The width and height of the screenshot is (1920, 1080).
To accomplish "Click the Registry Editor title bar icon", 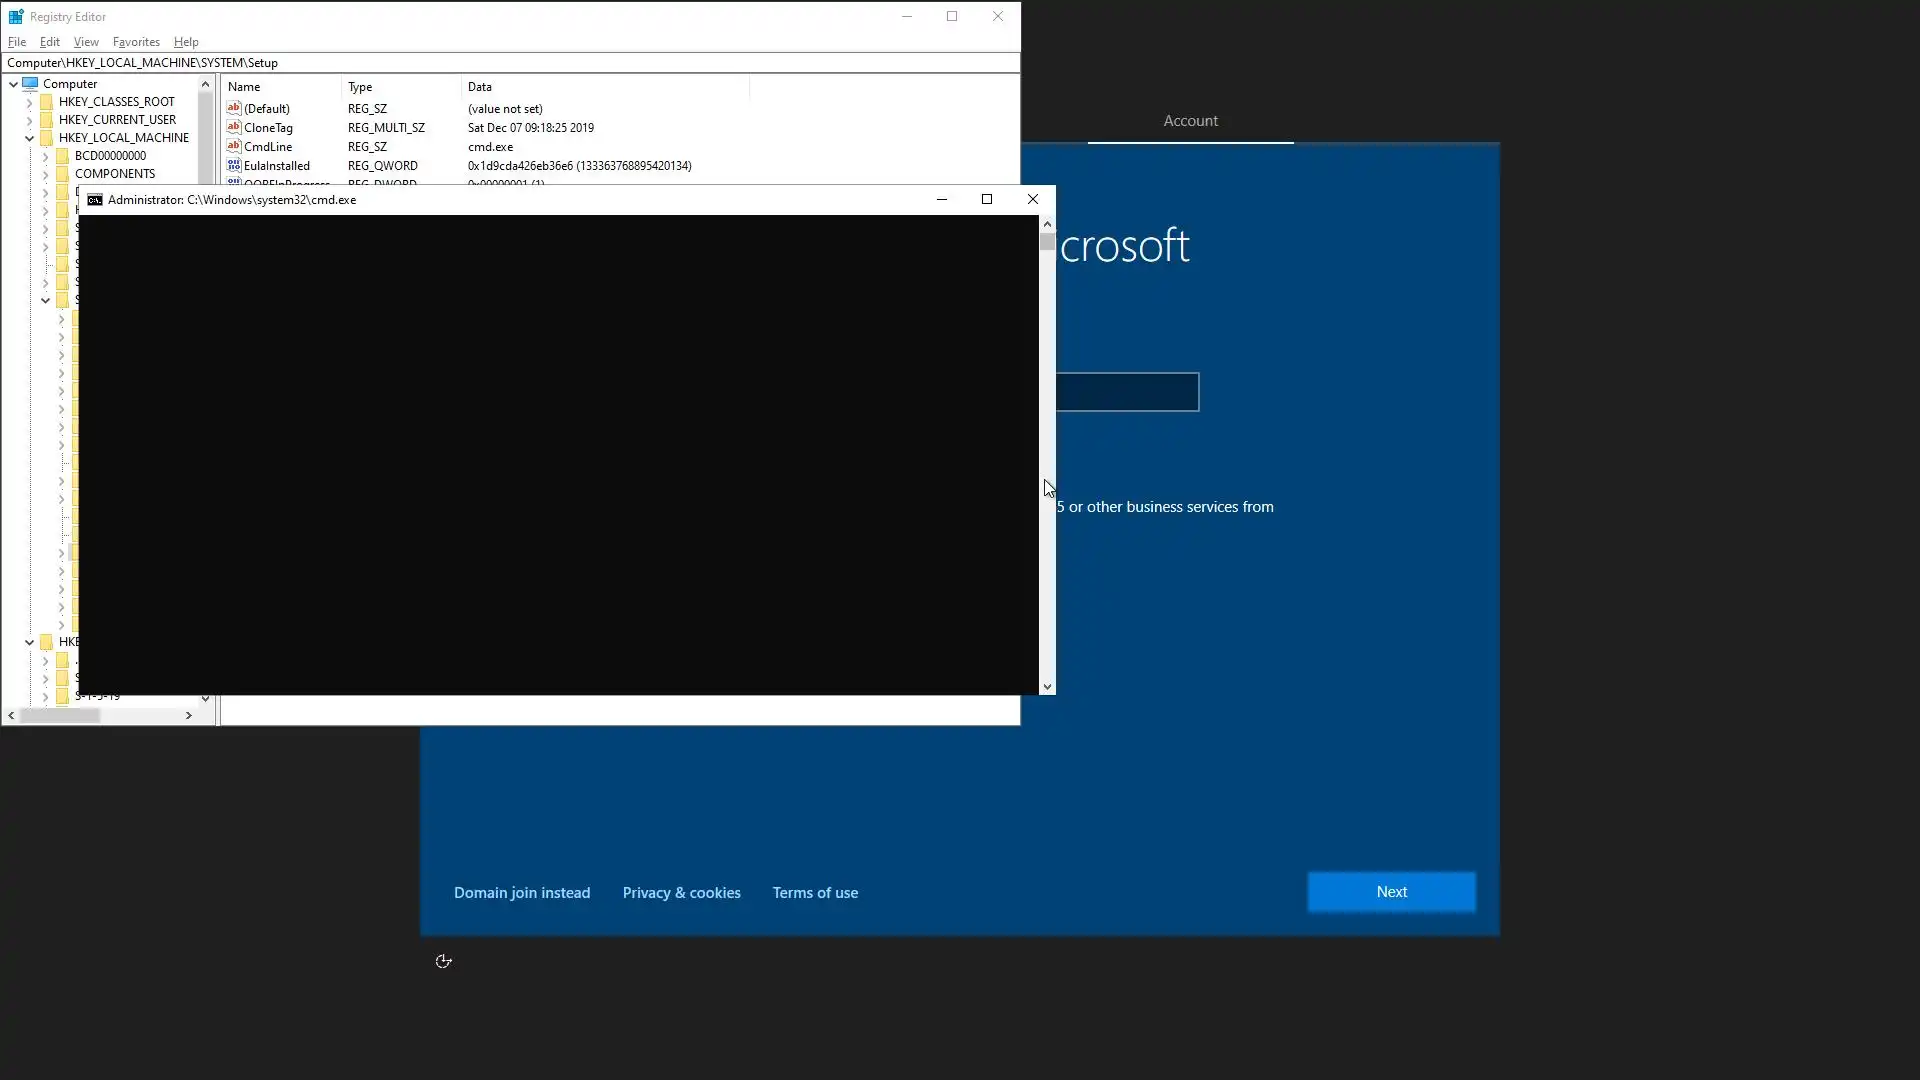I will tap(16, 16).
